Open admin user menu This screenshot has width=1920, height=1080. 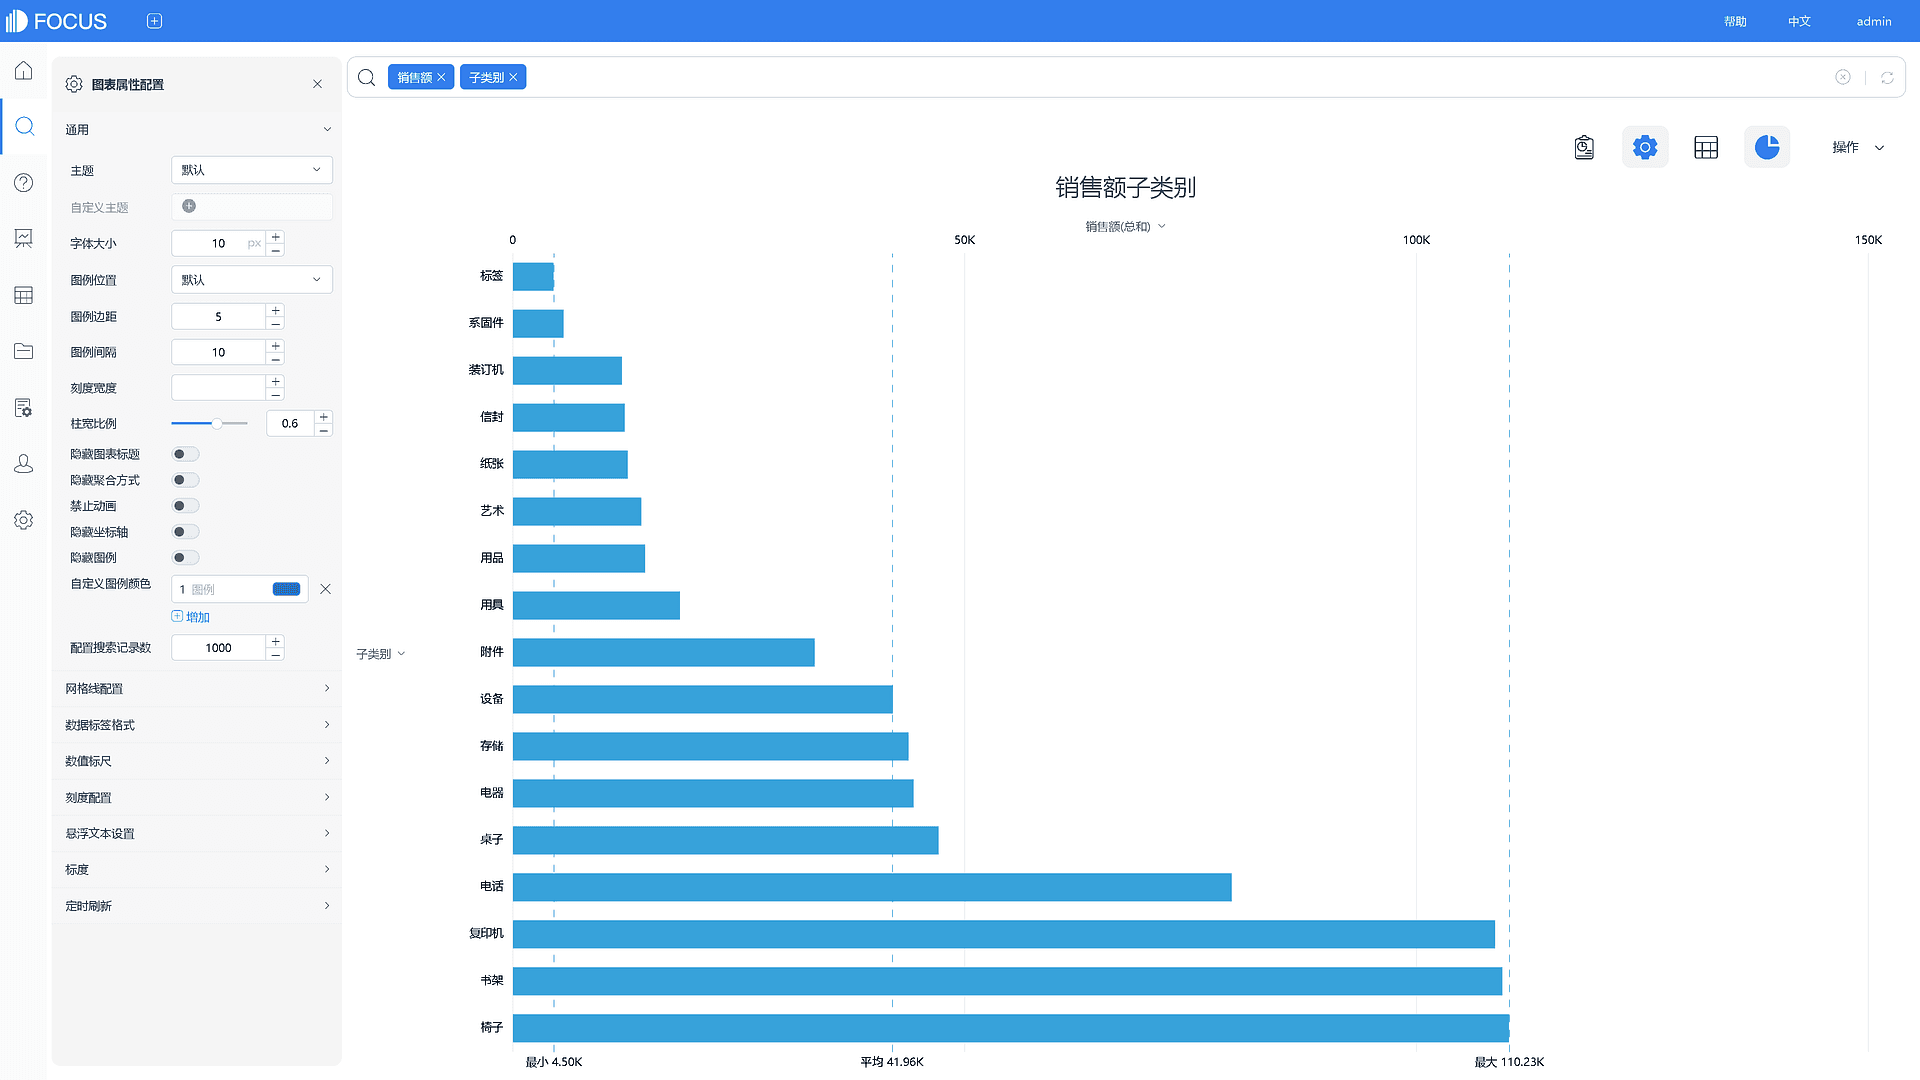pyautogui.click(x=1874, y=21)
